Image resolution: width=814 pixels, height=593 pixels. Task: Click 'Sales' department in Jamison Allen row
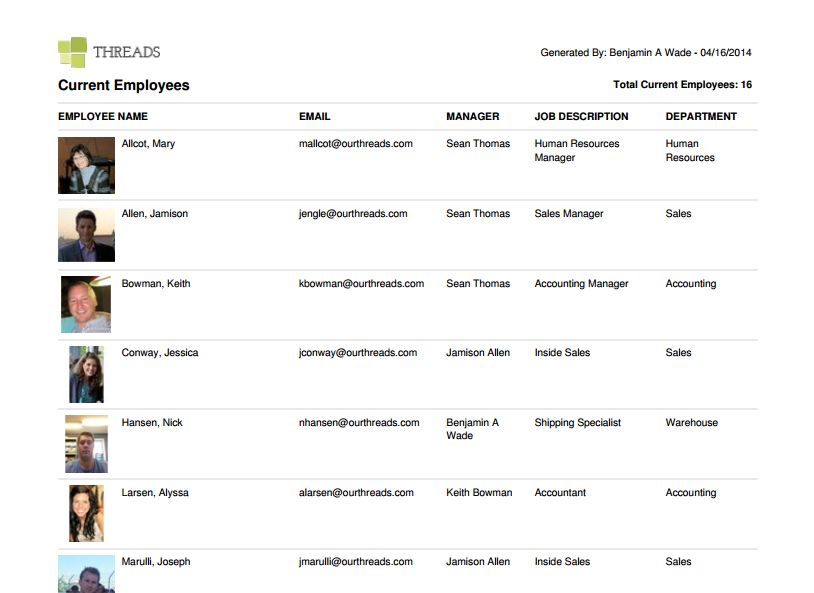click(679, 213)
